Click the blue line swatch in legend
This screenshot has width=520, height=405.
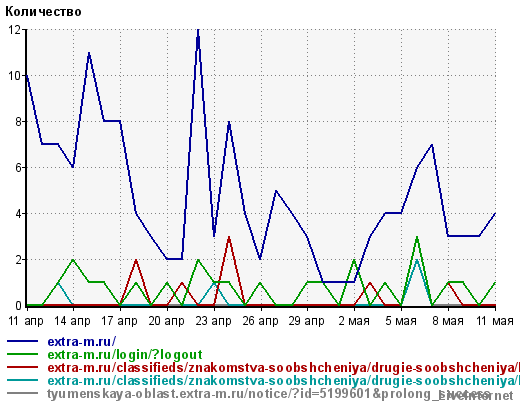click(22, 341)
